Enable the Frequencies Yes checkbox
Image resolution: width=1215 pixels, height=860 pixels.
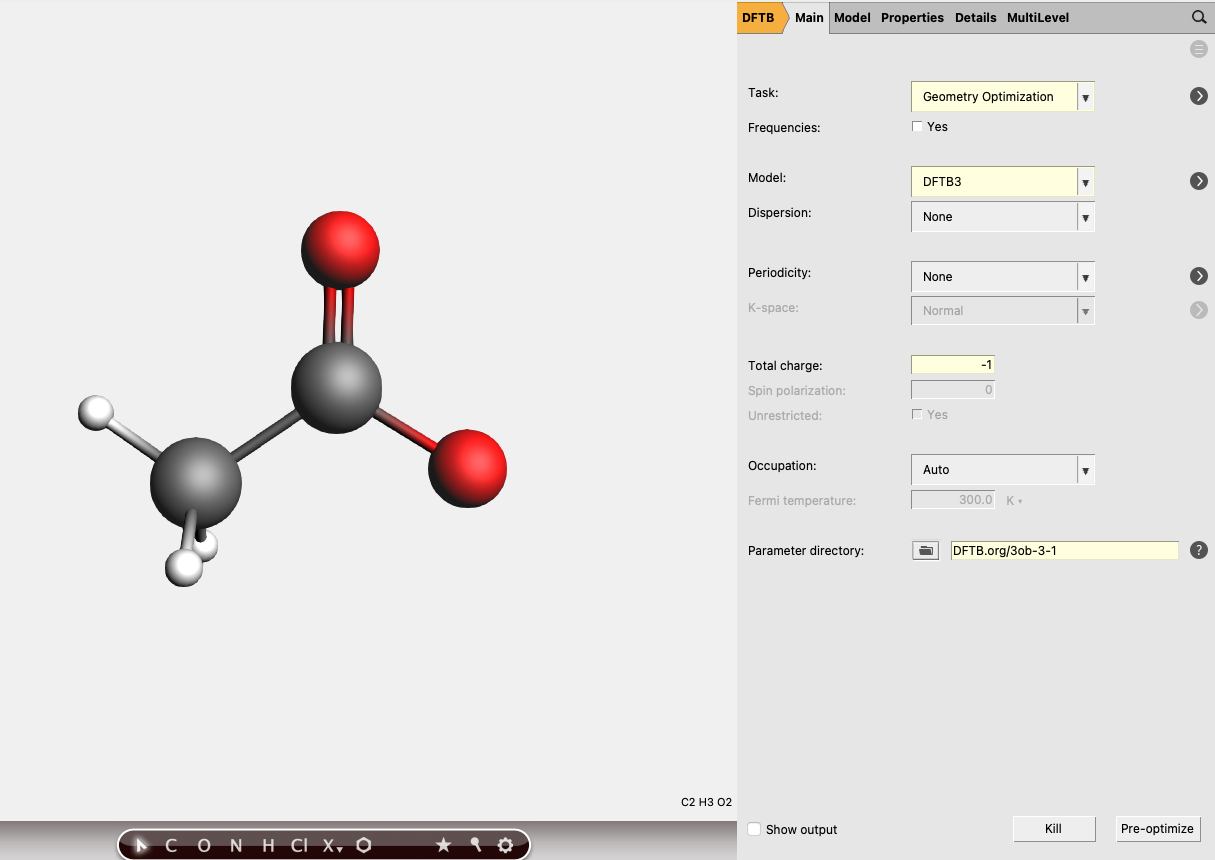coord(917,126)
